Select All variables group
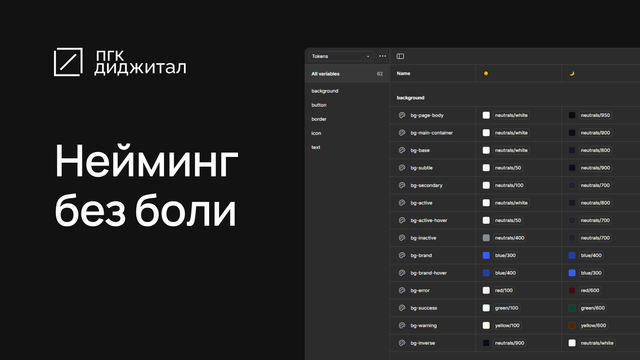 click(347, 74)
